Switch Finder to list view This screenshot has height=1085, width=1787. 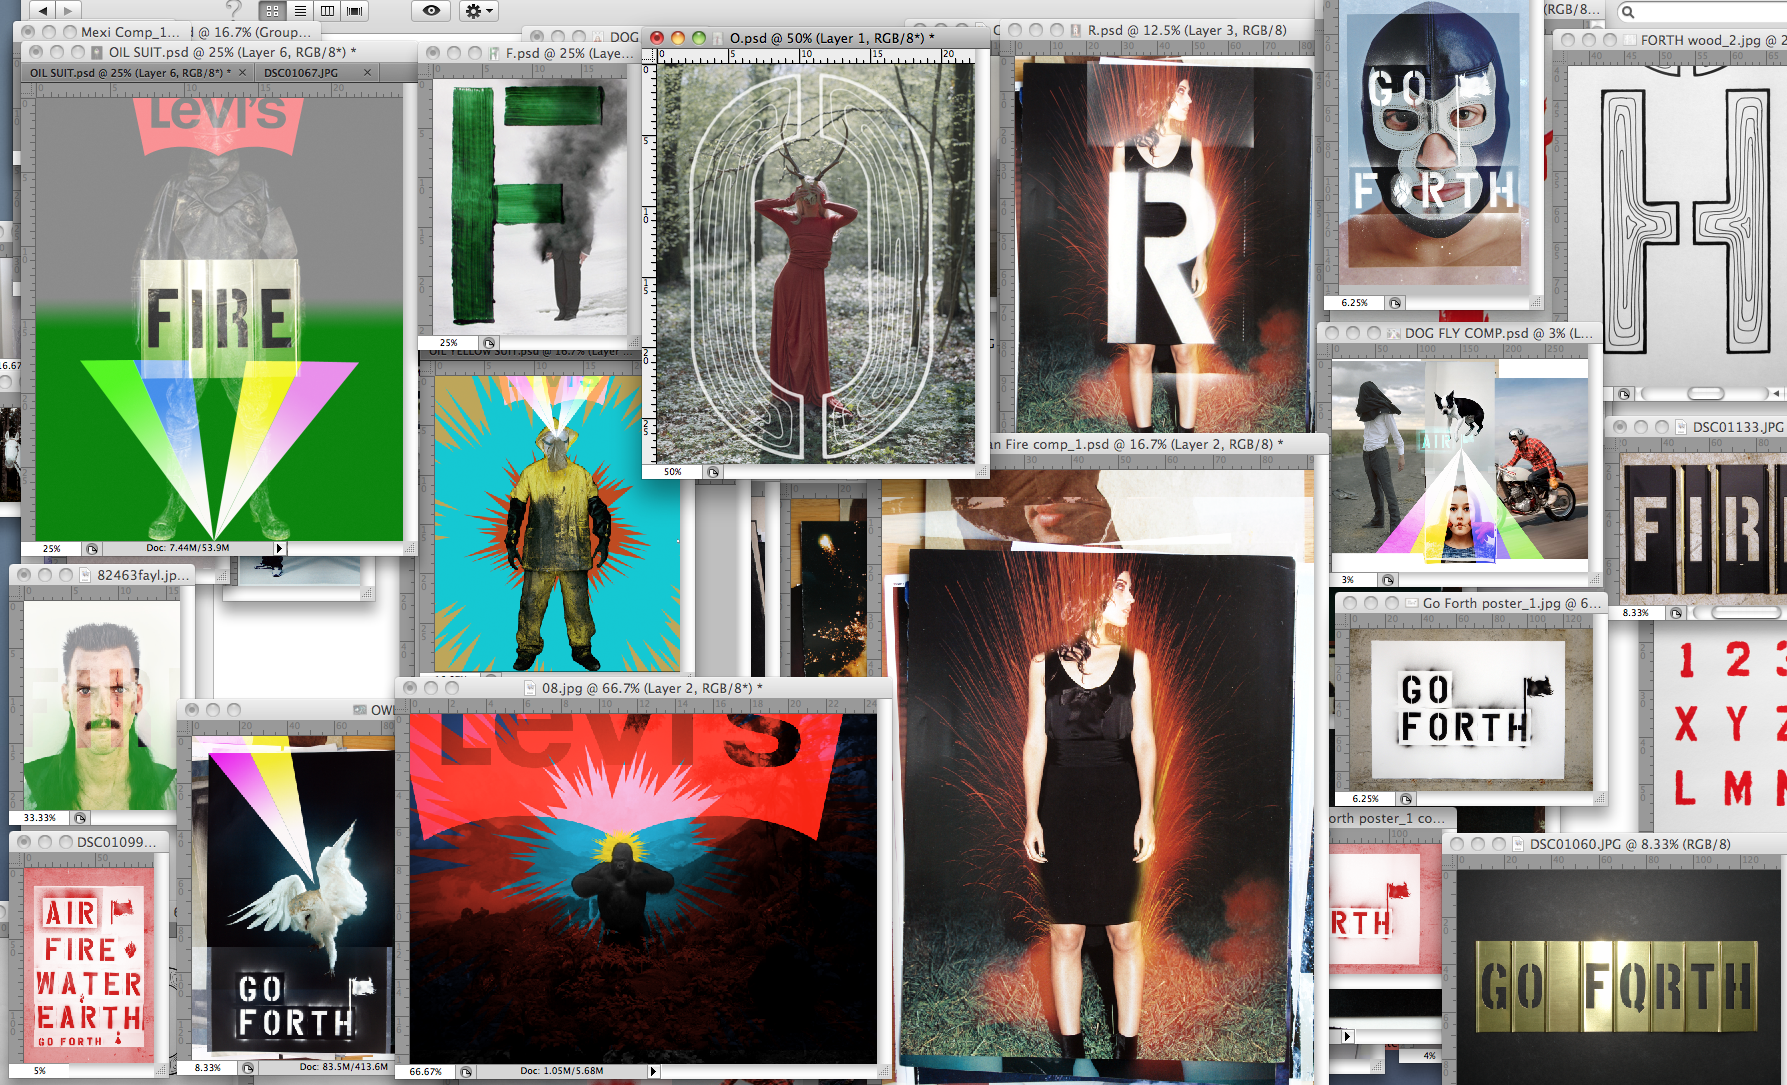tap(300, 11)
